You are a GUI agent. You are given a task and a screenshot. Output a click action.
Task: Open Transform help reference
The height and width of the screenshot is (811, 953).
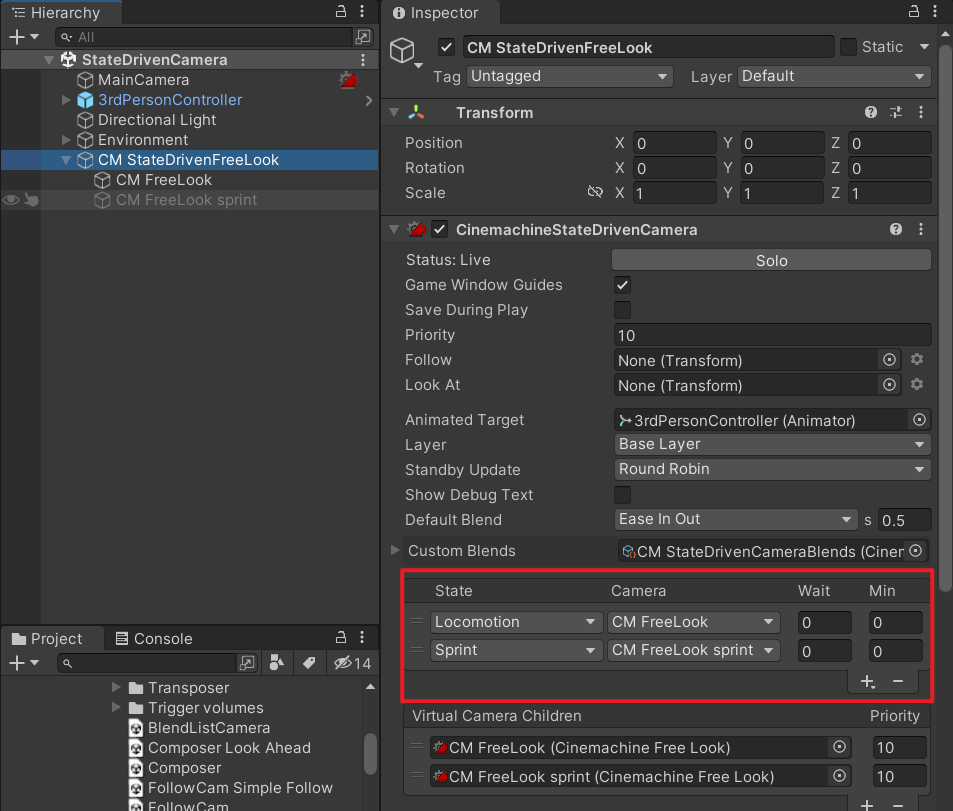tap(871, 112)
